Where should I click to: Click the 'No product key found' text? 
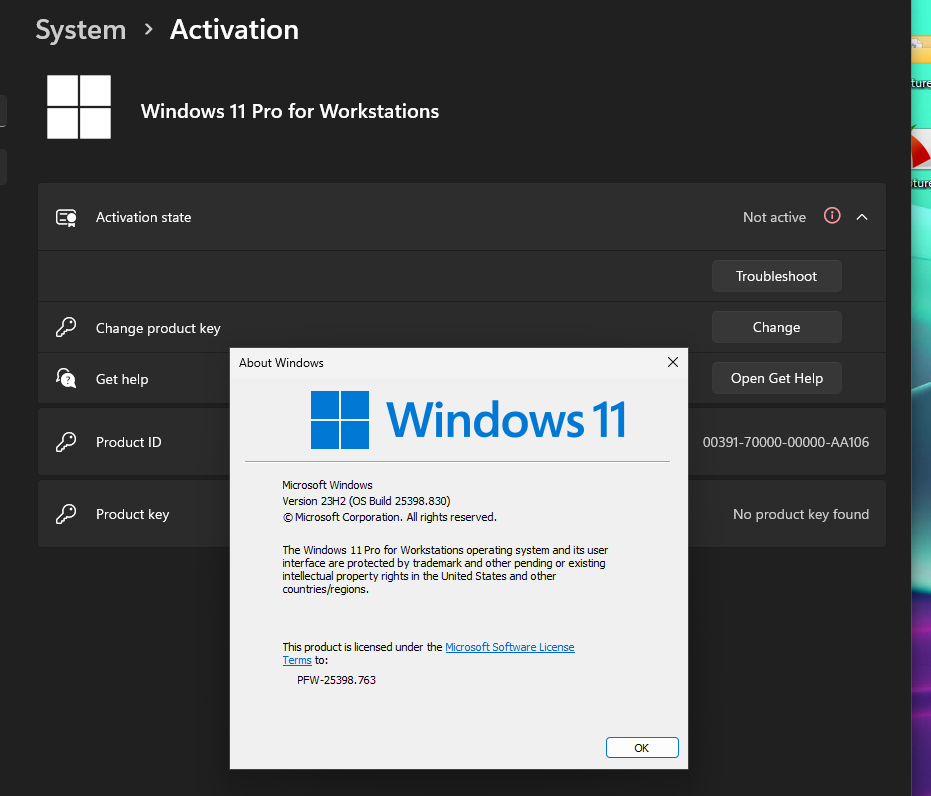801,514
